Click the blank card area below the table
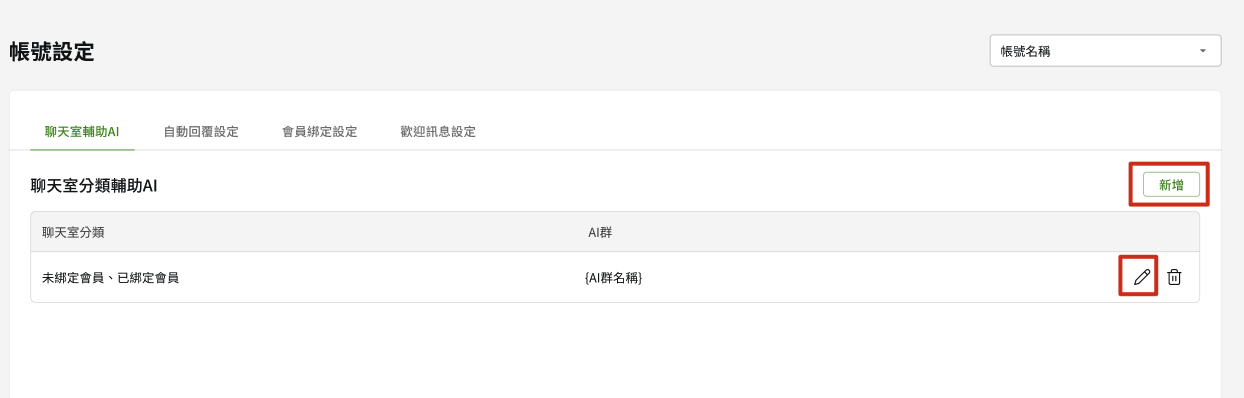Screen dimensions: 1244x398 pyautogui.click(x=615, y=350)
